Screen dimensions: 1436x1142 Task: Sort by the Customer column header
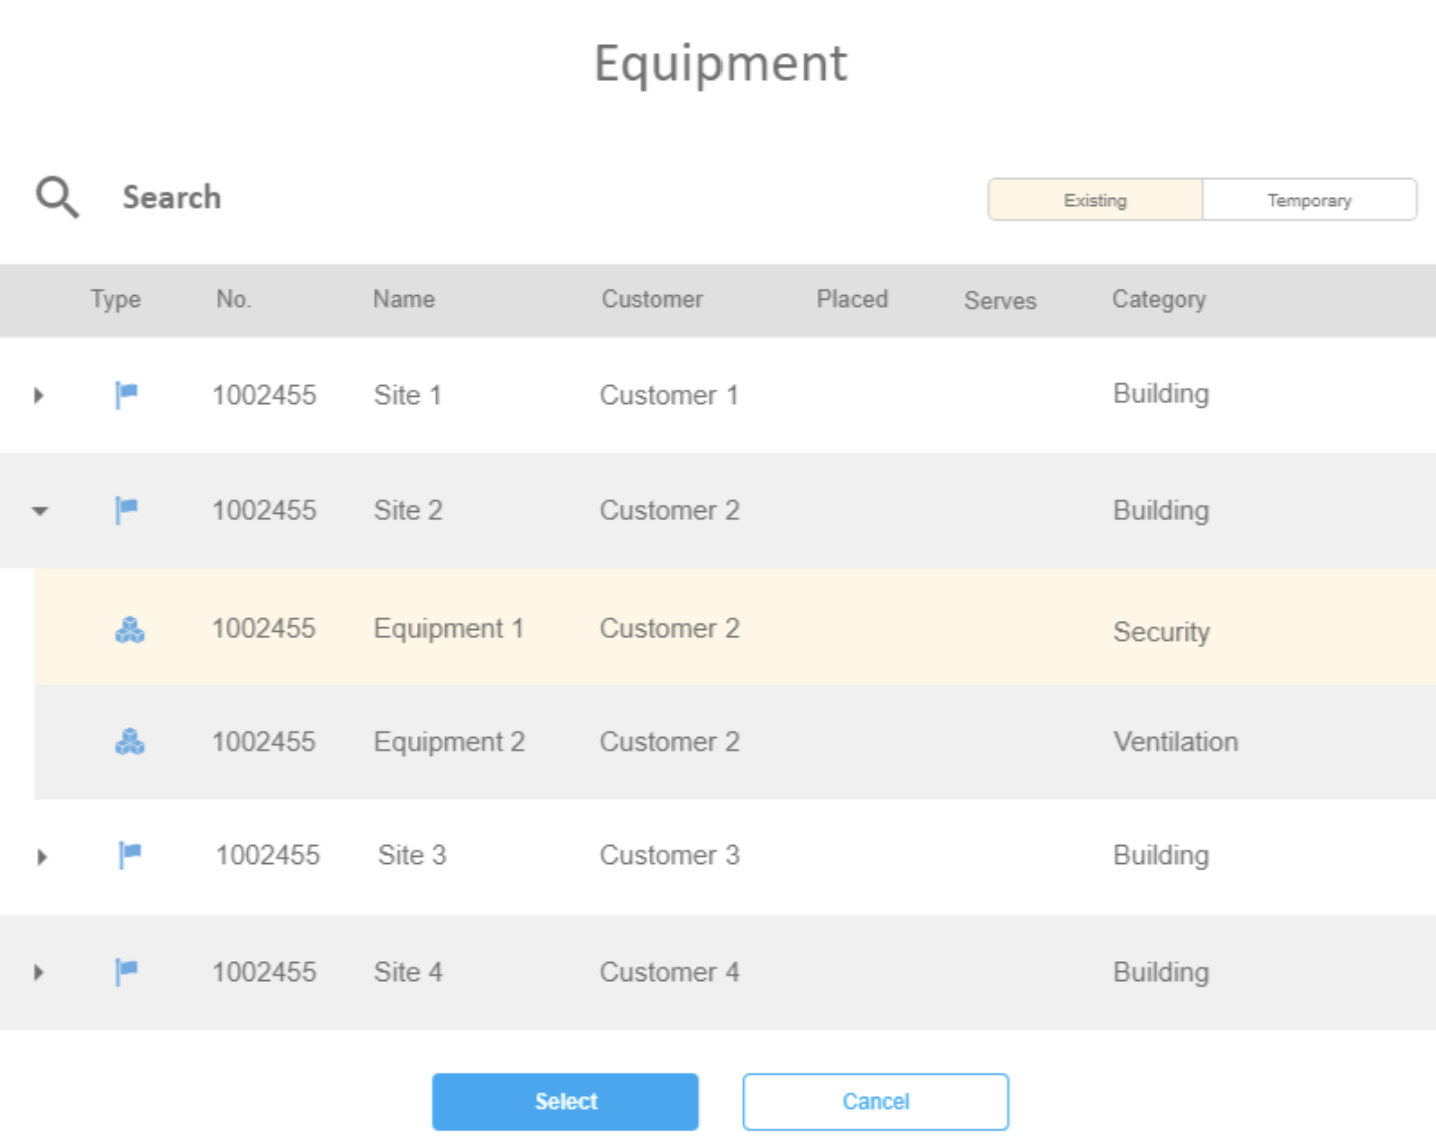[x=652, y=299]
